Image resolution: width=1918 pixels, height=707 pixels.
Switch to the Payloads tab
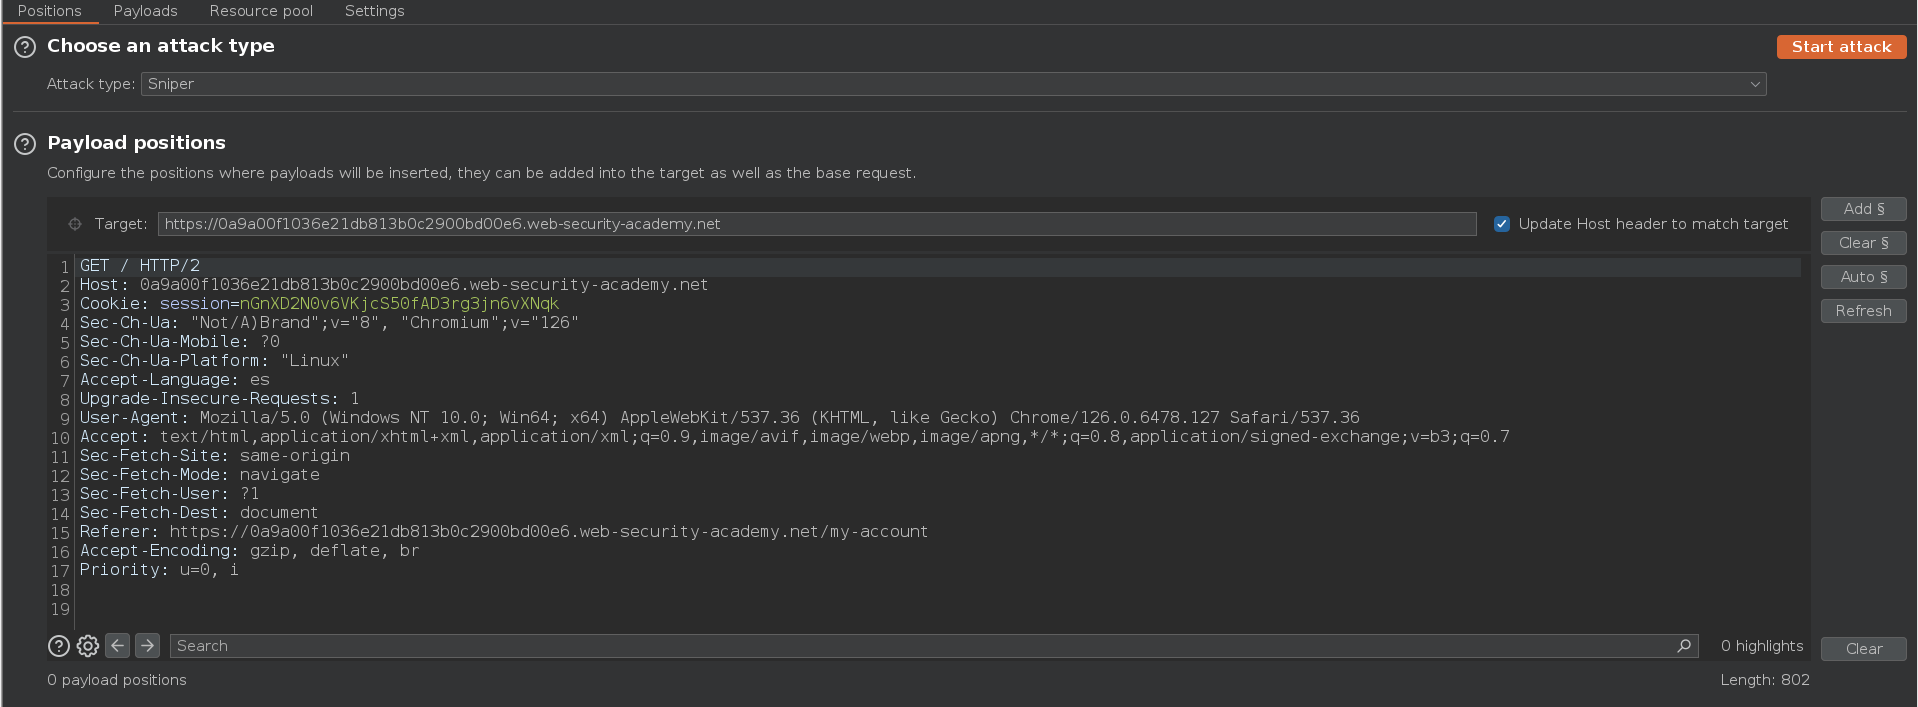click(x=146, y=11)
